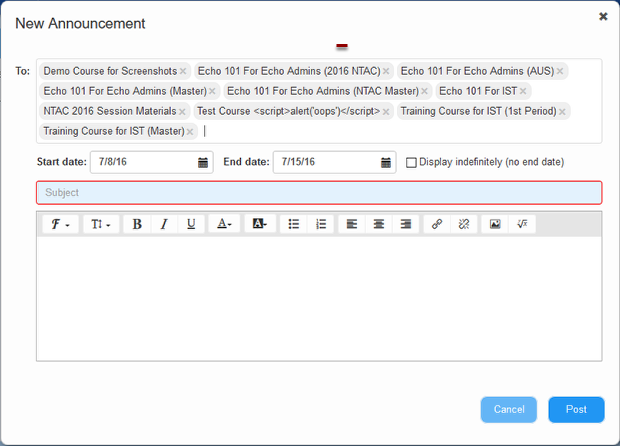Insert image into announcement
This screenshot has height=446, width=620.
pos(495,224)
